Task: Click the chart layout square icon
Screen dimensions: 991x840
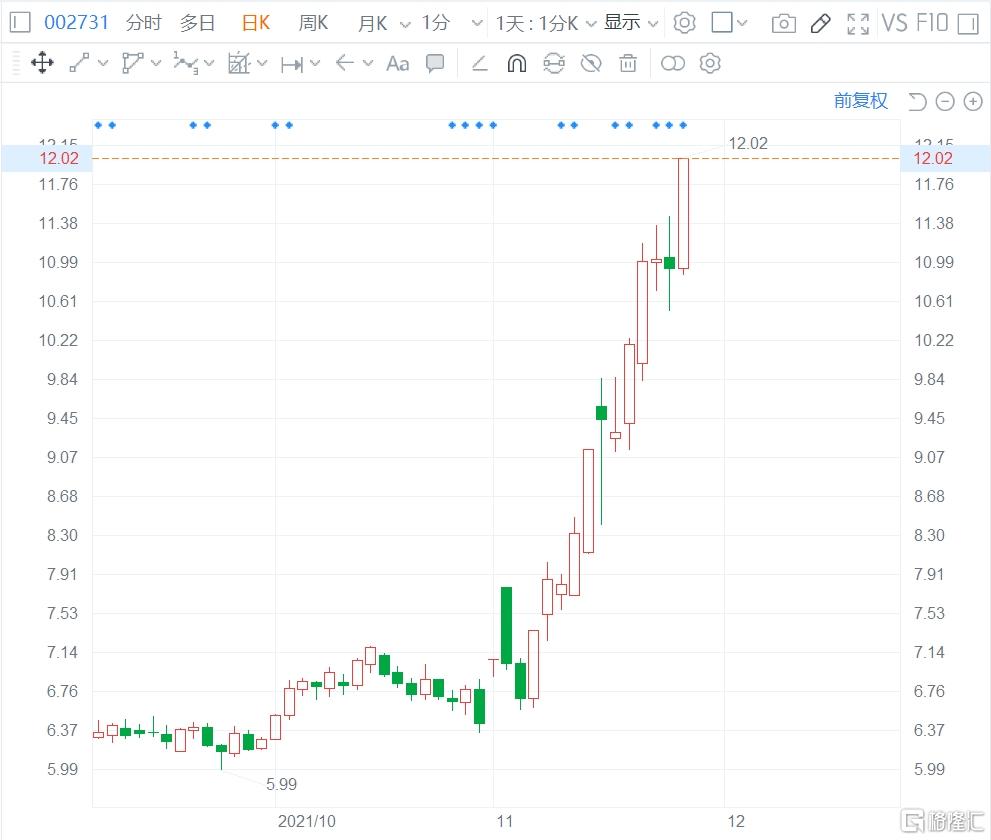Action: (x=722, y=23)
